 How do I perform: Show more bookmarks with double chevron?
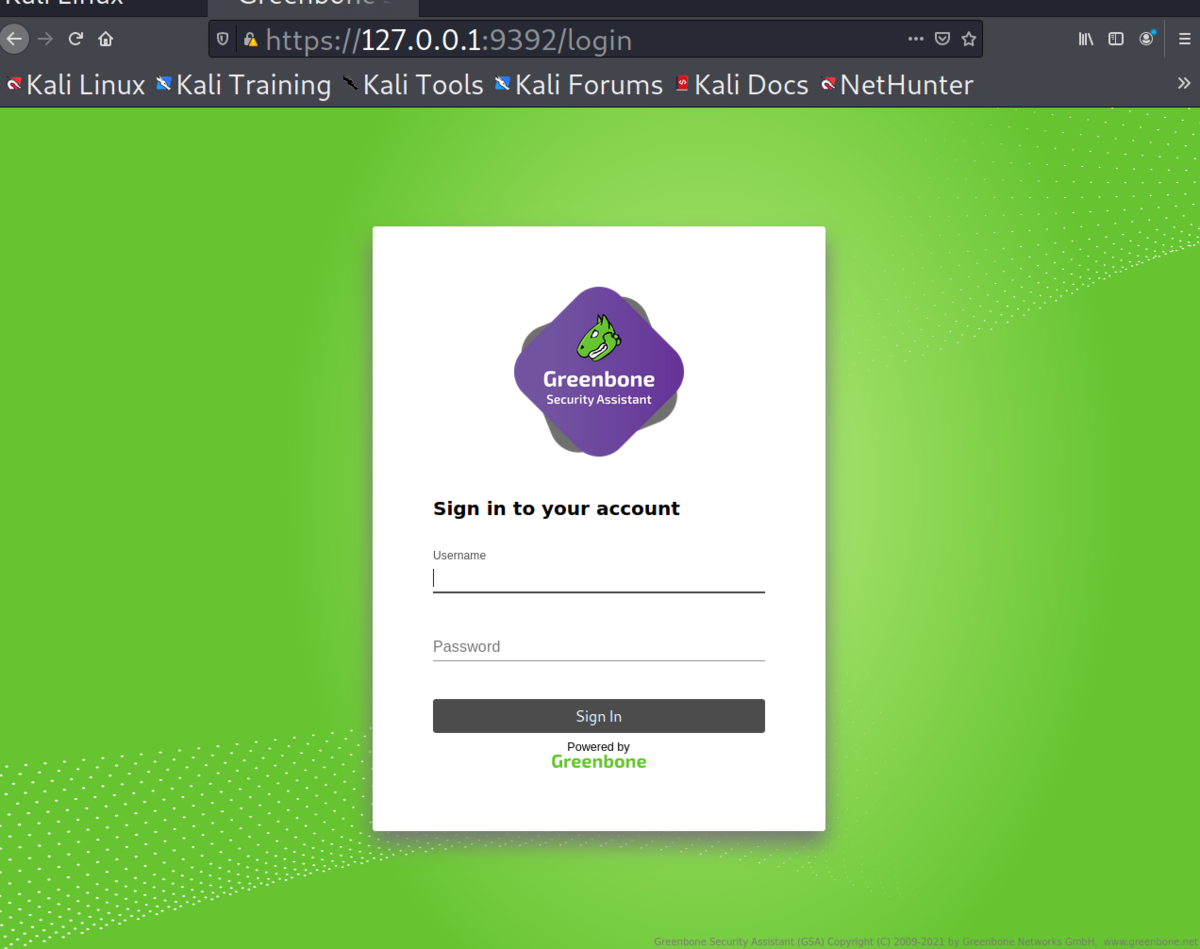pos(1184,83)
